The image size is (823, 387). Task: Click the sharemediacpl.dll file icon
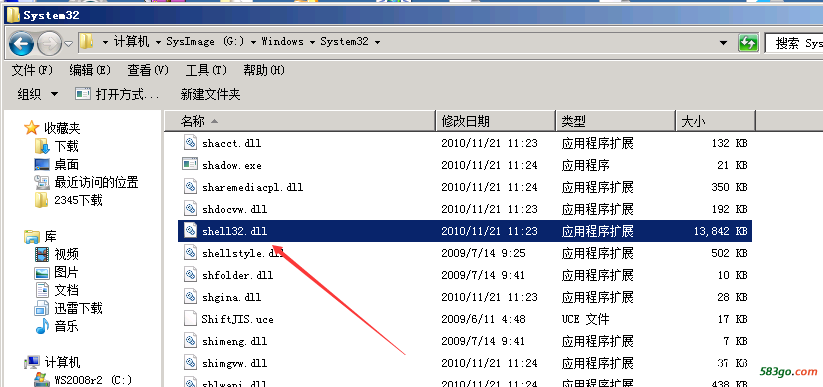[189, 187]
